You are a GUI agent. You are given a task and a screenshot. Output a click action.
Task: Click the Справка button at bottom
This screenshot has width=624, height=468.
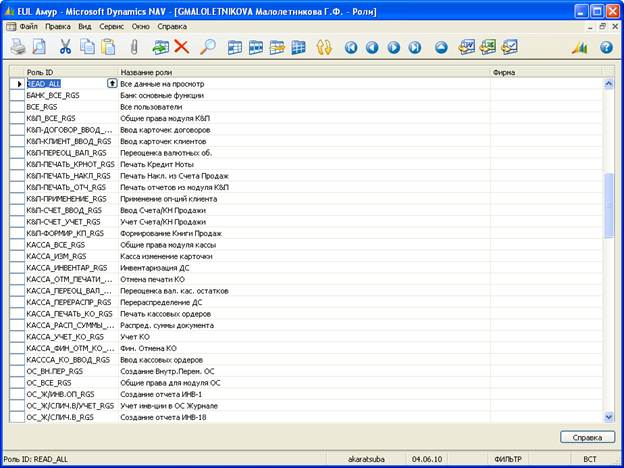pos(587,437)
